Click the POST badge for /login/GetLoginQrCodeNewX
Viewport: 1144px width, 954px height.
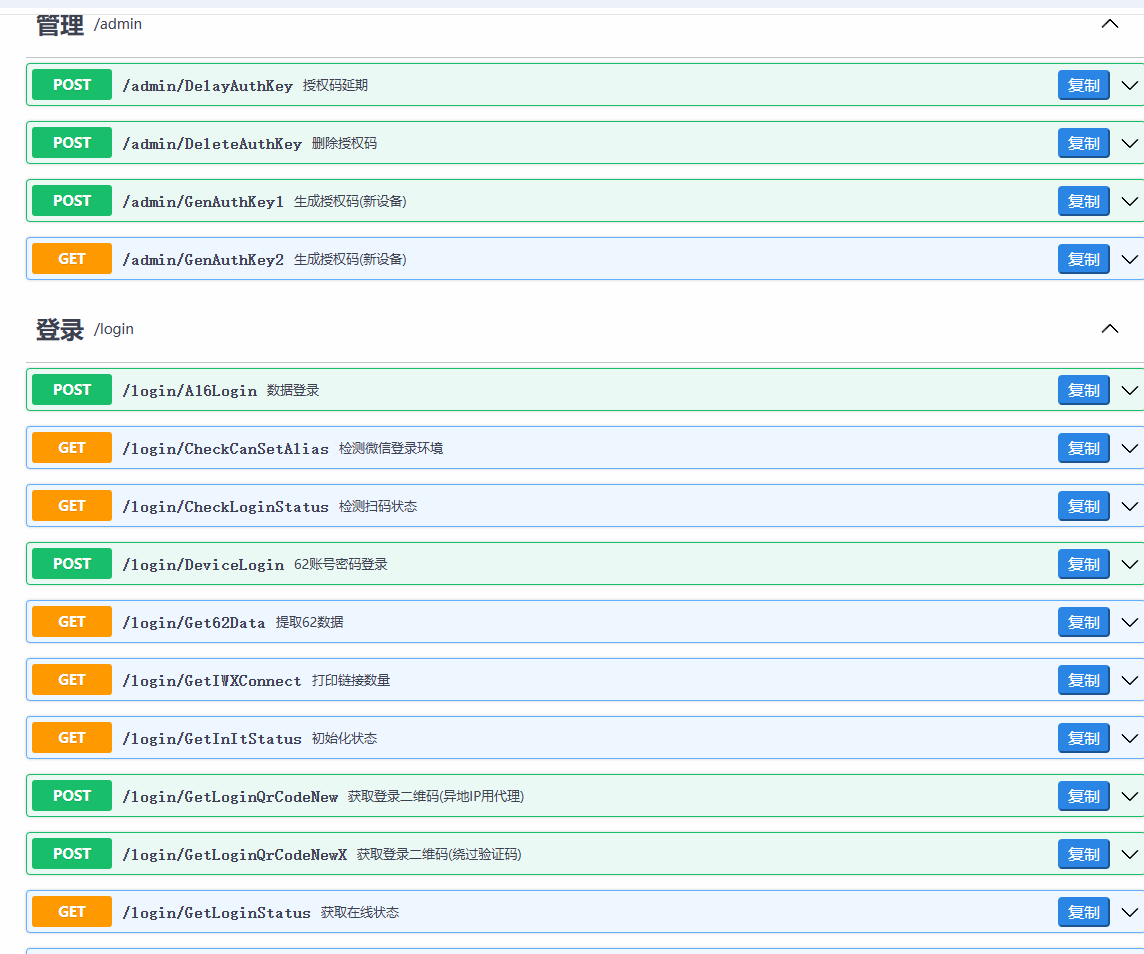72,854
